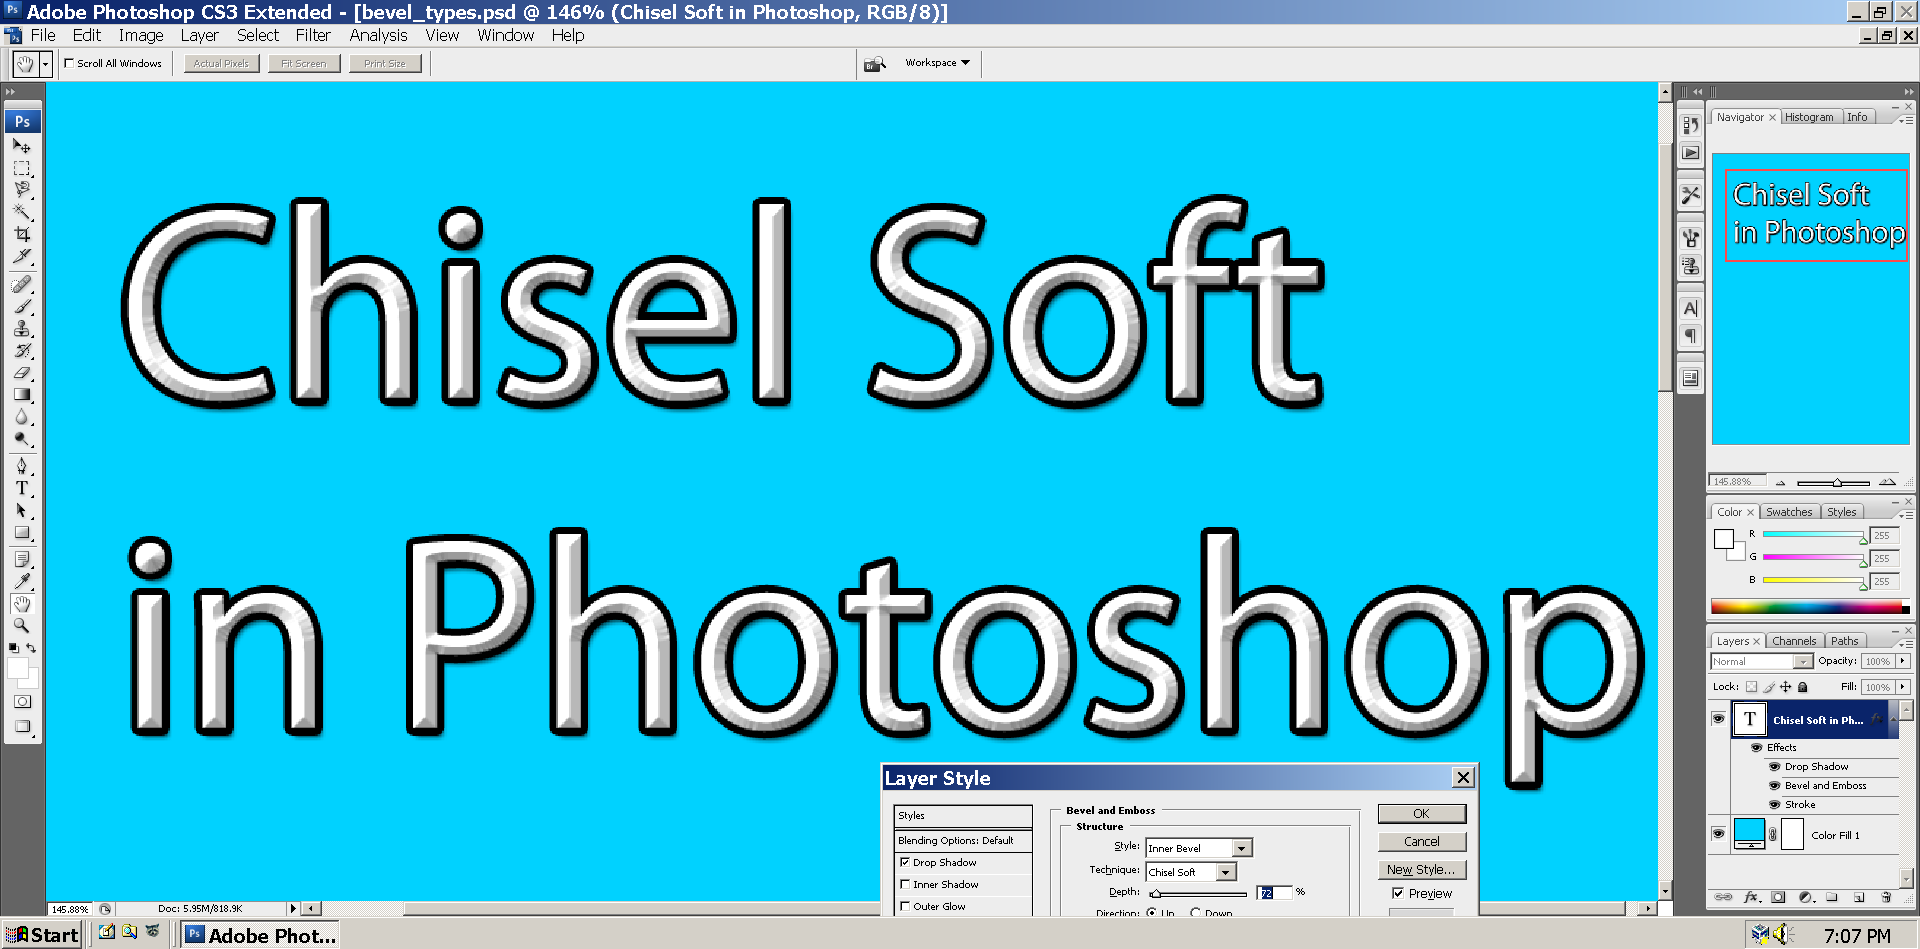Switch to the Channels tab
Image resolution: width=1920 pixels, height=949 pixels.
point(1794,641)
